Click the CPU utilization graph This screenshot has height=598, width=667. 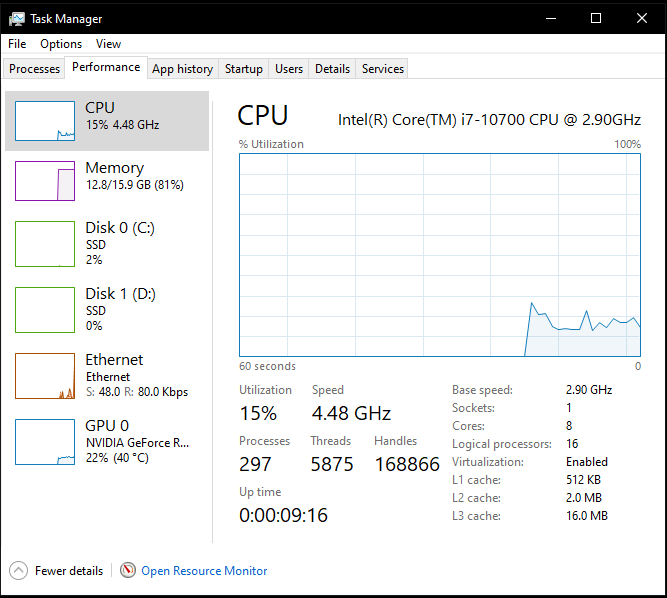440,254
